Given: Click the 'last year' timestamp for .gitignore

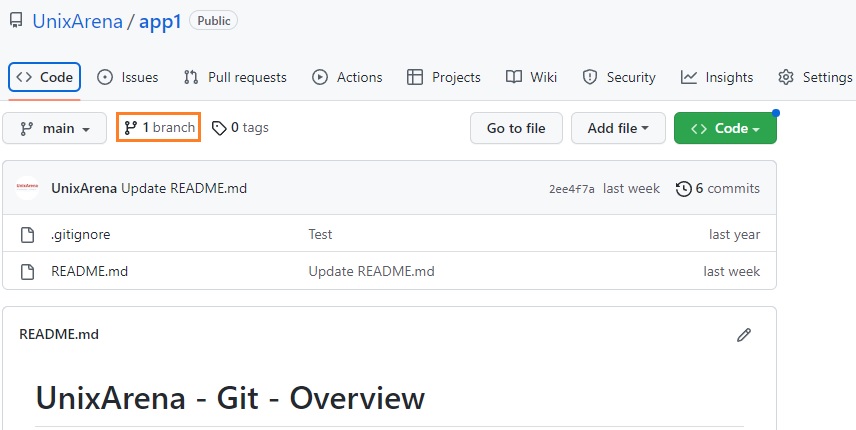Looking at the screenshot, I should coord(734,234).
